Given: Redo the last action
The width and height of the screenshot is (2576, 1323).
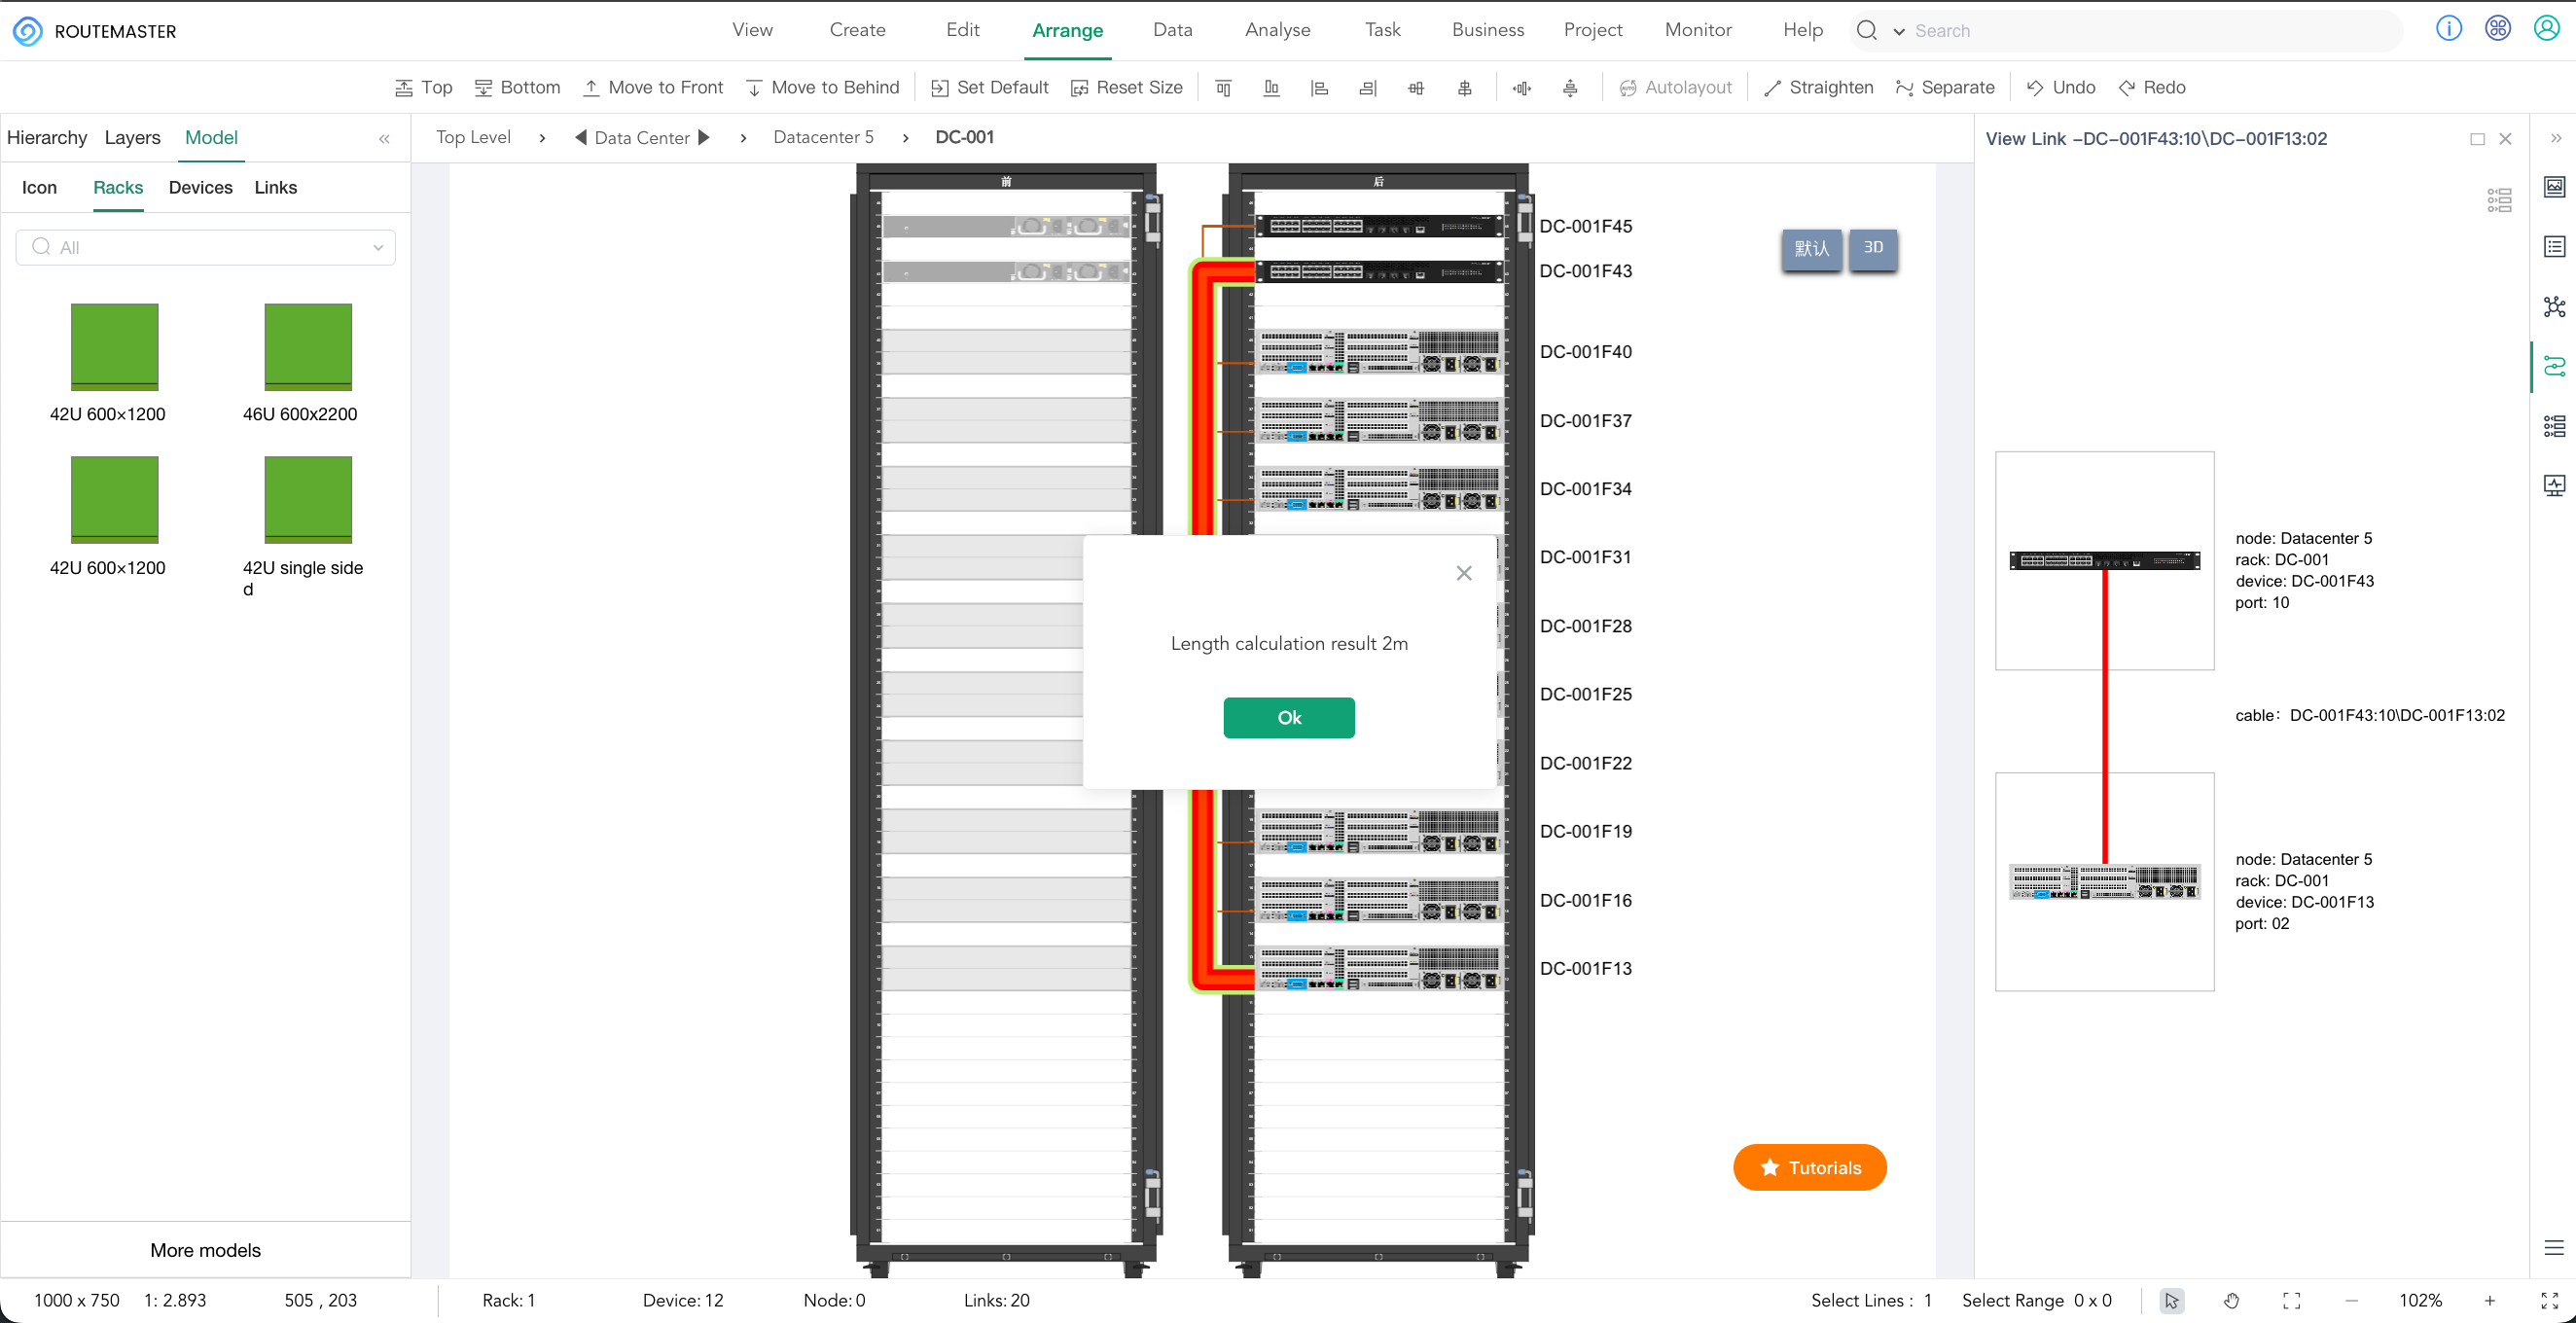Looking at the screenshot, I should click(2151, 87).
